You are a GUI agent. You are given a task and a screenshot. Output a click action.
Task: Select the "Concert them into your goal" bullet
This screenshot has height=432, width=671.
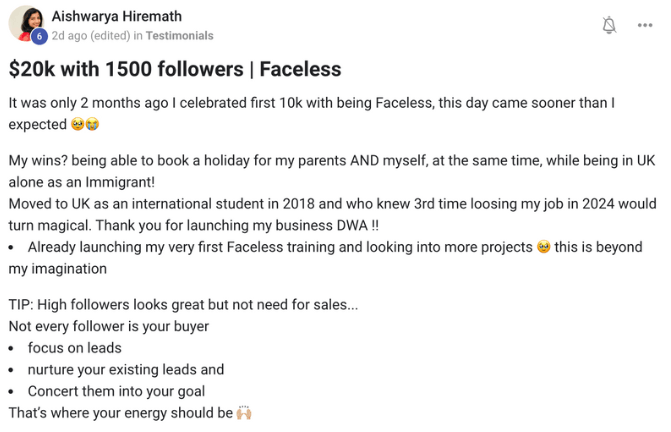(x=116, y=391)
